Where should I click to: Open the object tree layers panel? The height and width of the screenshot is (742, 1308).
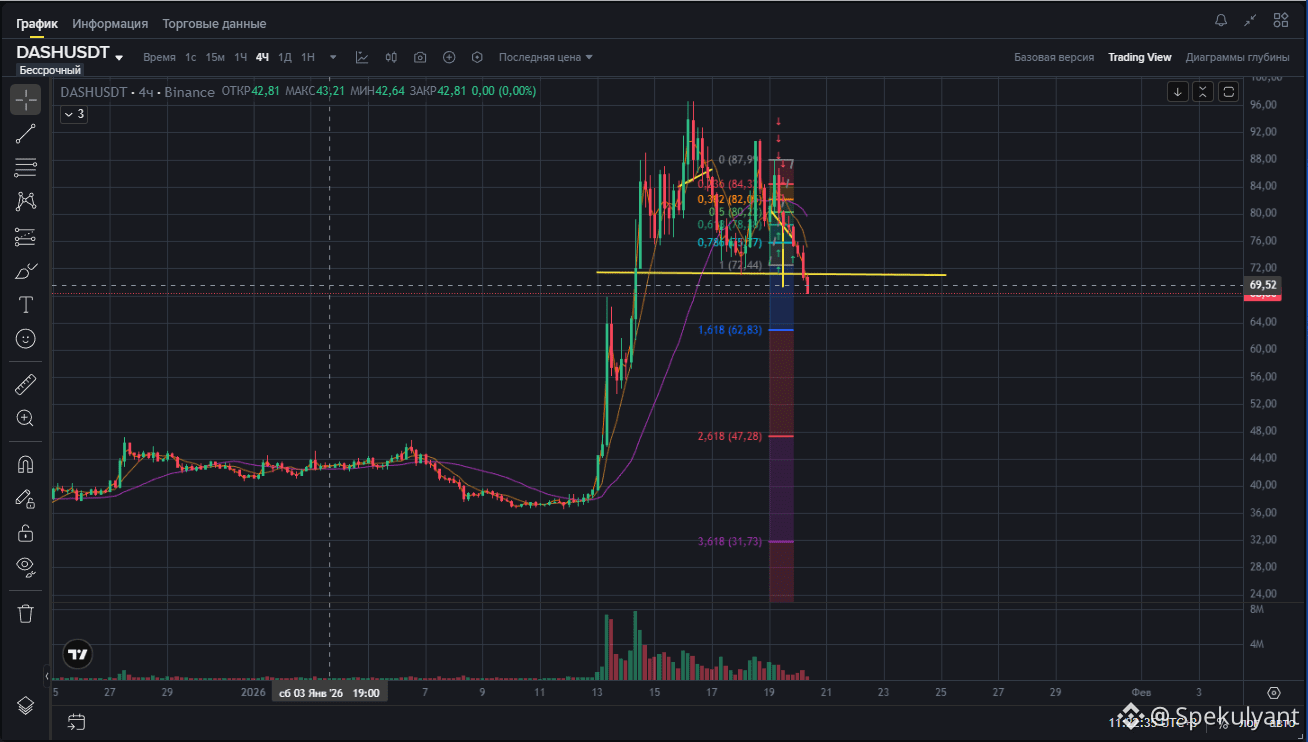click(26, 705)
